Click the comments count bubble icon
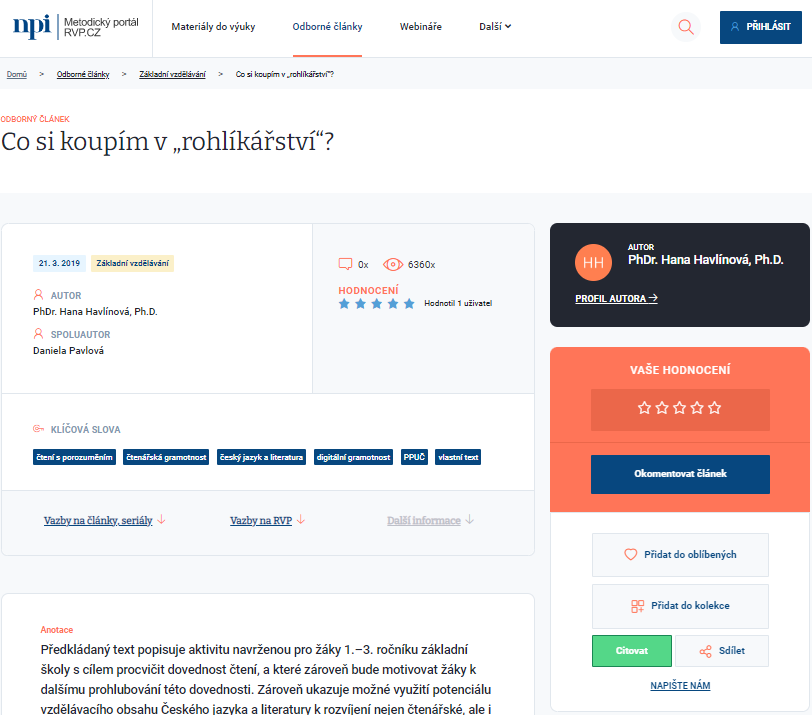Viewport: 812px width, 715px height. point(346,264)
